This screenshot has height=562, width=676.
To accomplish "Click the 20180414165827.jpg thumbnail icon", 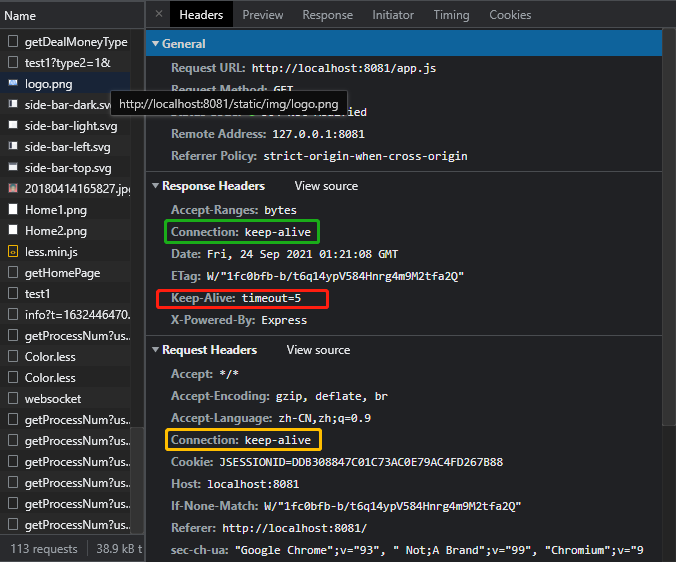I will (13, 188).
